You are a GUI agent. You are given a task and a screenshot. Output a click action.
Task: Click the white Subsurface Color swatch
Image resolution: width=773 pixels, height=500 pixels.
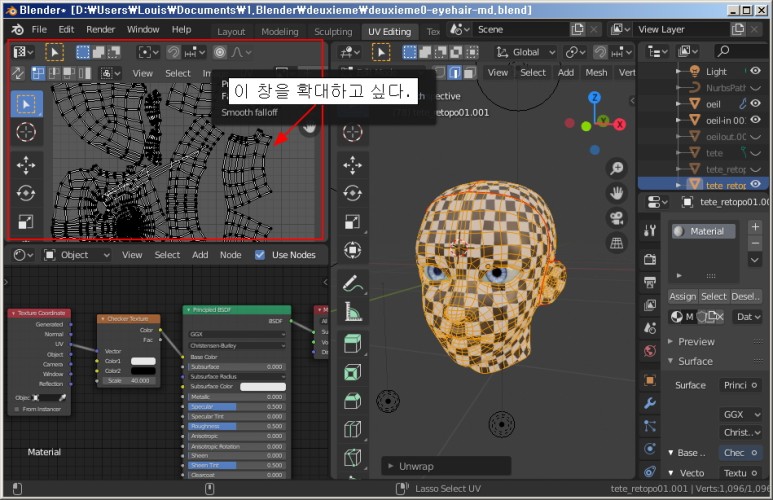262,387
